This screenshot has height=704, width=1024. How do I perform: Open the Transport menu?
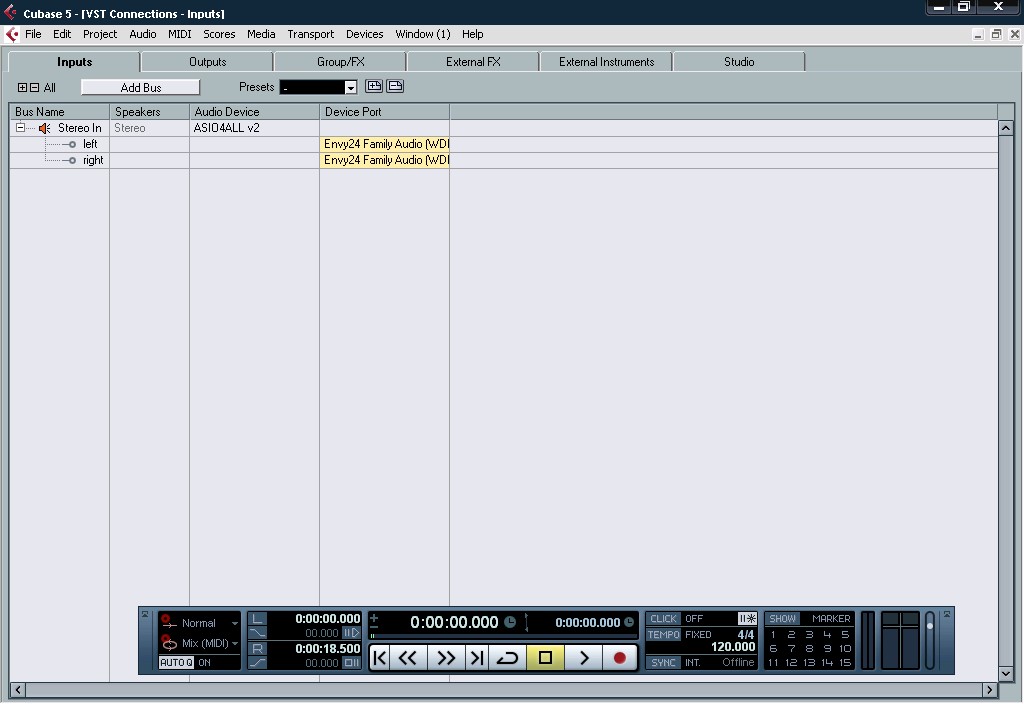(310, 34)
